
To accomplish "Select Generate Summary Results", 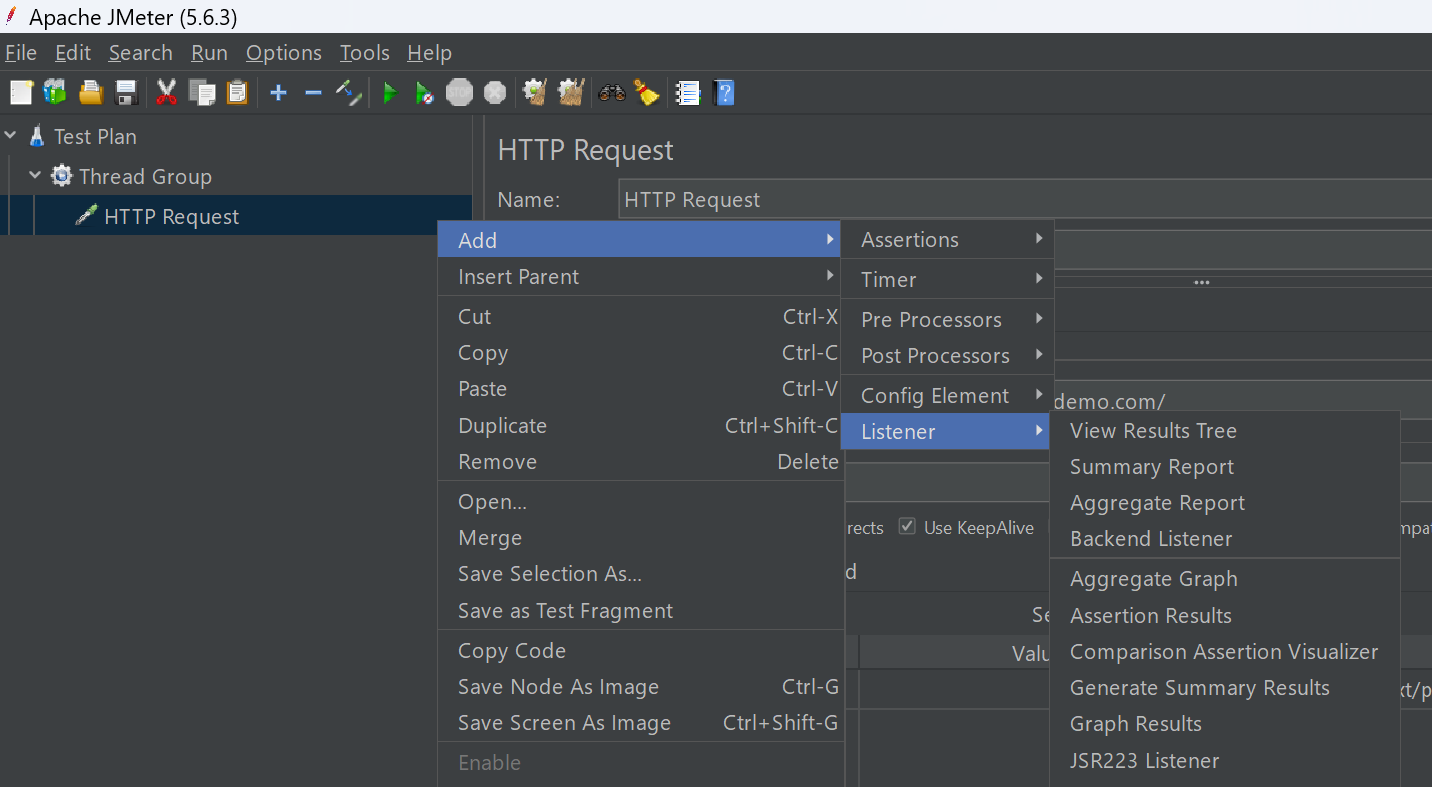I will coord(1225,688).
